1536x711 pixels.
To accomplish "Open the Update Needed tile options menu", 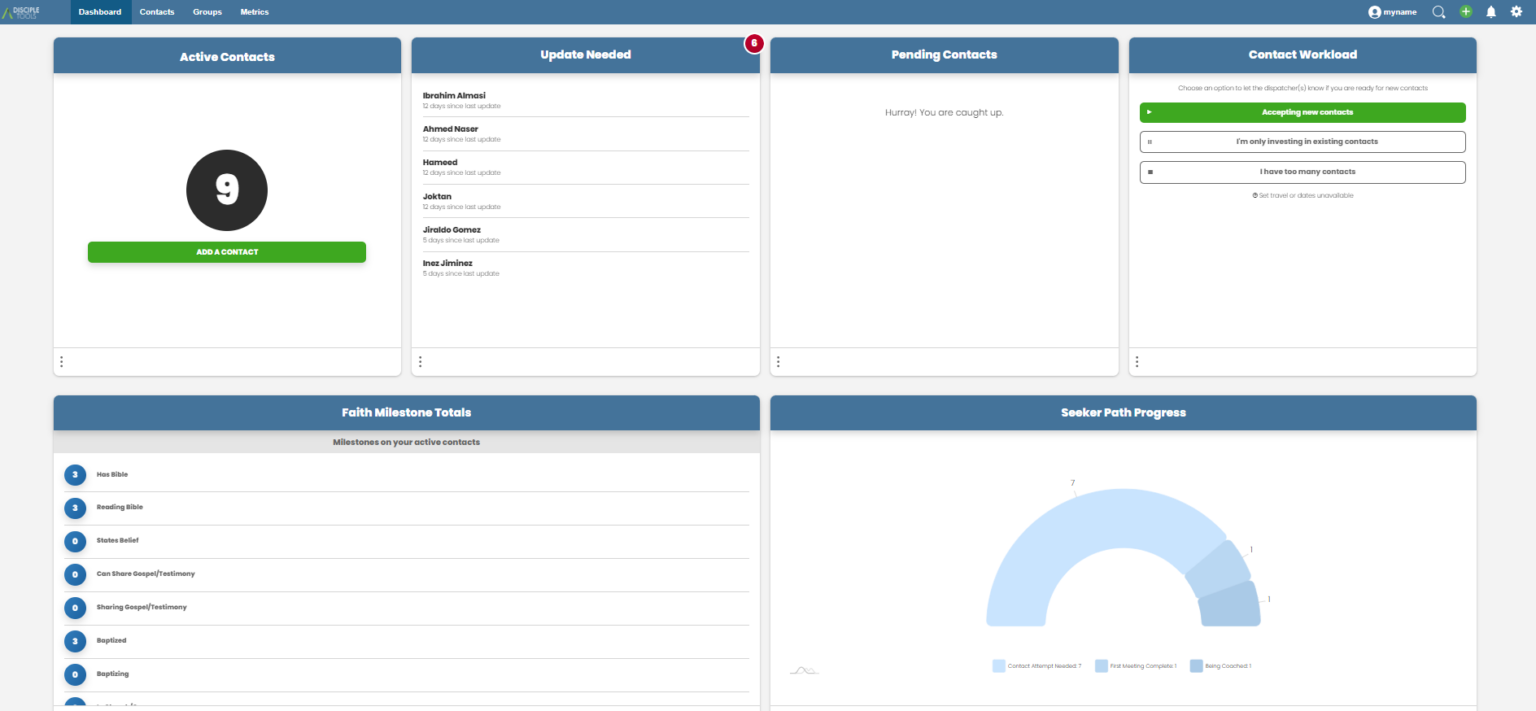I will tap(420, 361).
